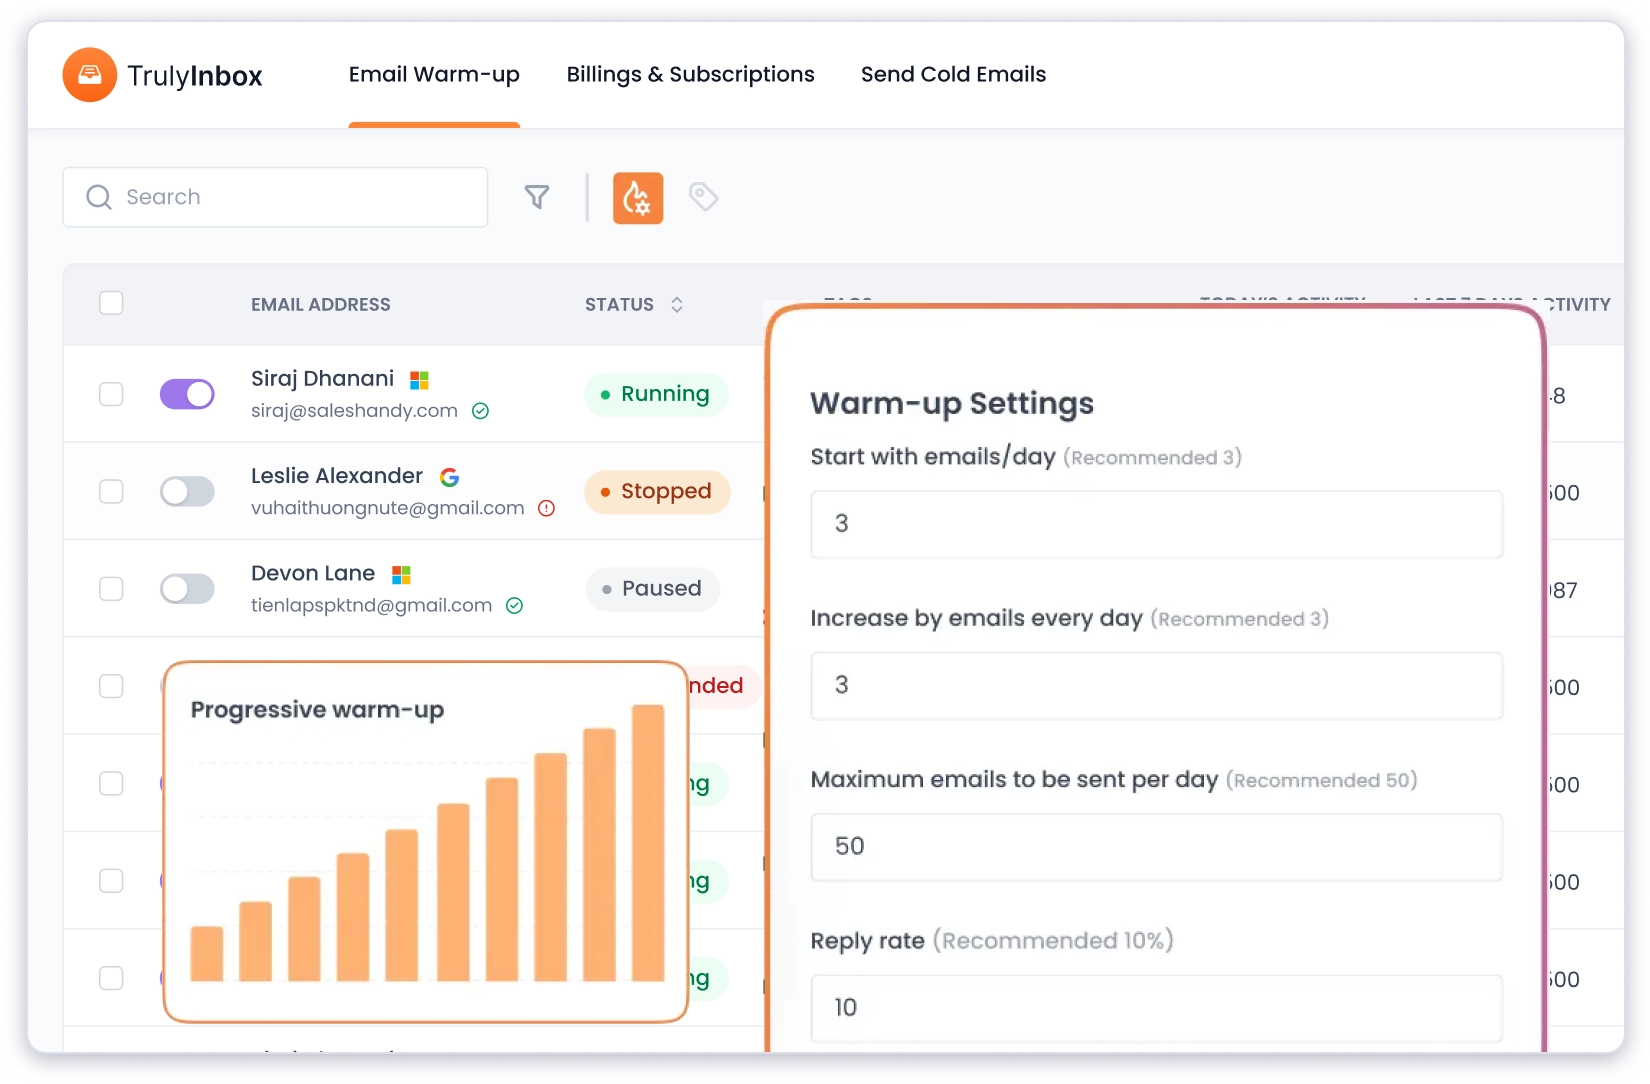Screen dimensions: 1650x1084
Task: Click the Reply rate input showing 10
Action: (1155, 1008)
